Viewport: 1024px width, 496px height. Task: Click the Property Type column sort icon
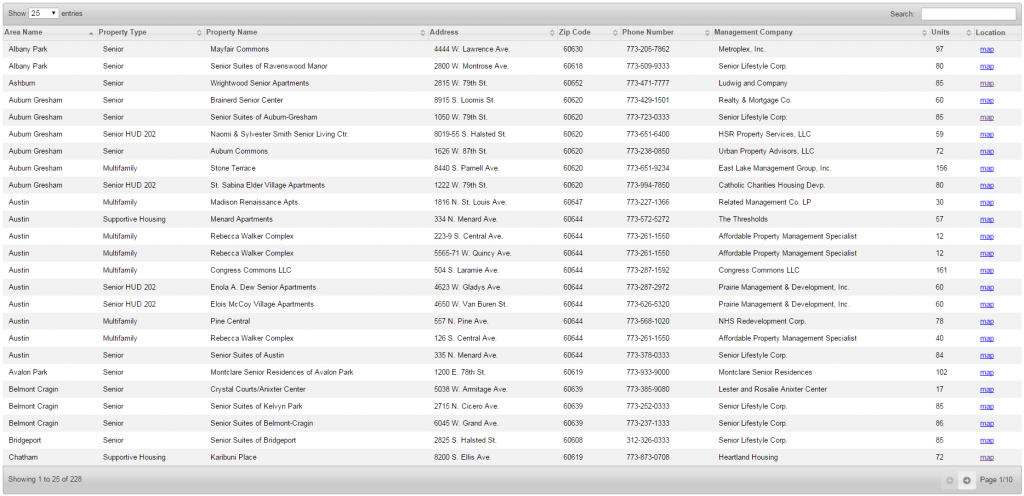[x=199, y=33]
